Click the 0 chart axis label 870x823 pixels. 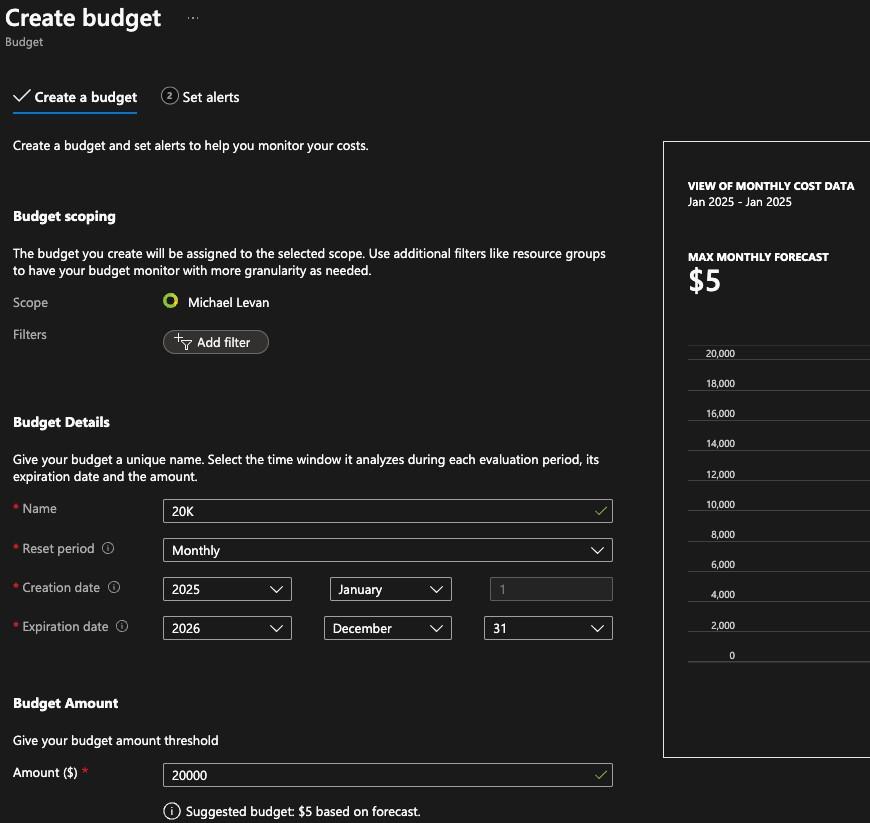point(732,655)
